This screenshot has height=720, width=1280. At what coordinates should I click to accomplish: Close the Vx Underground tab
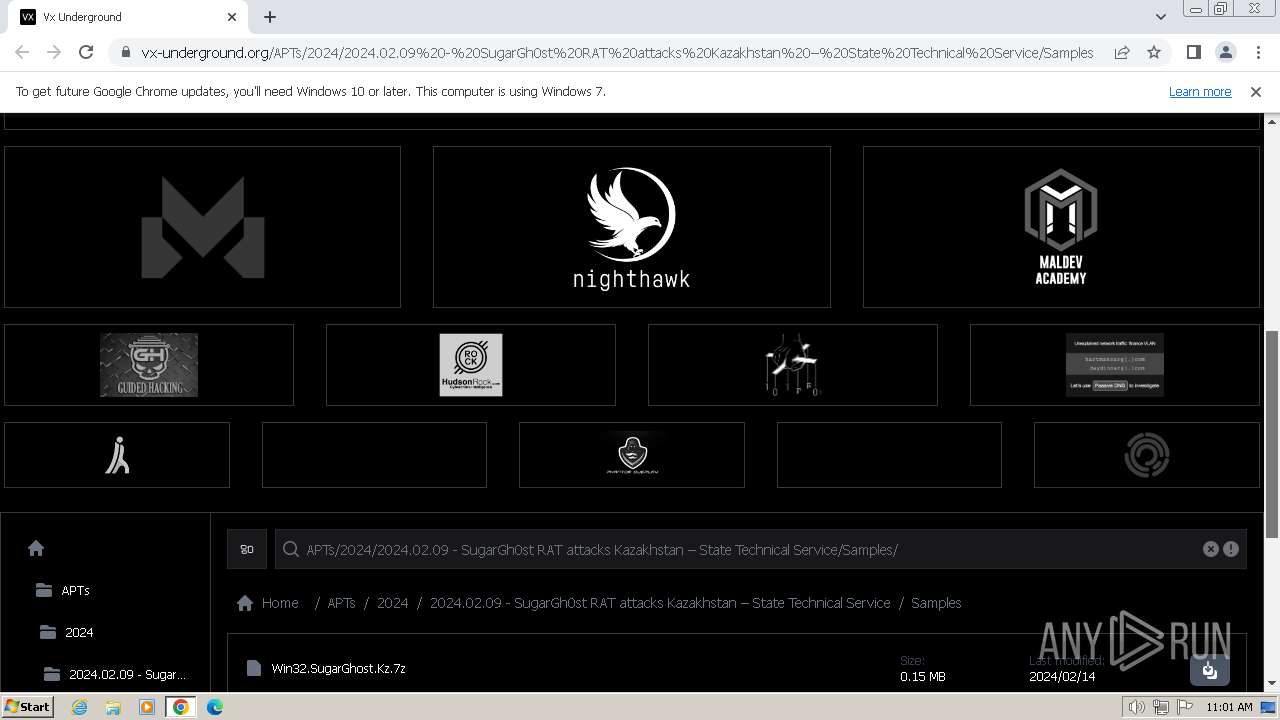point(232,17)
